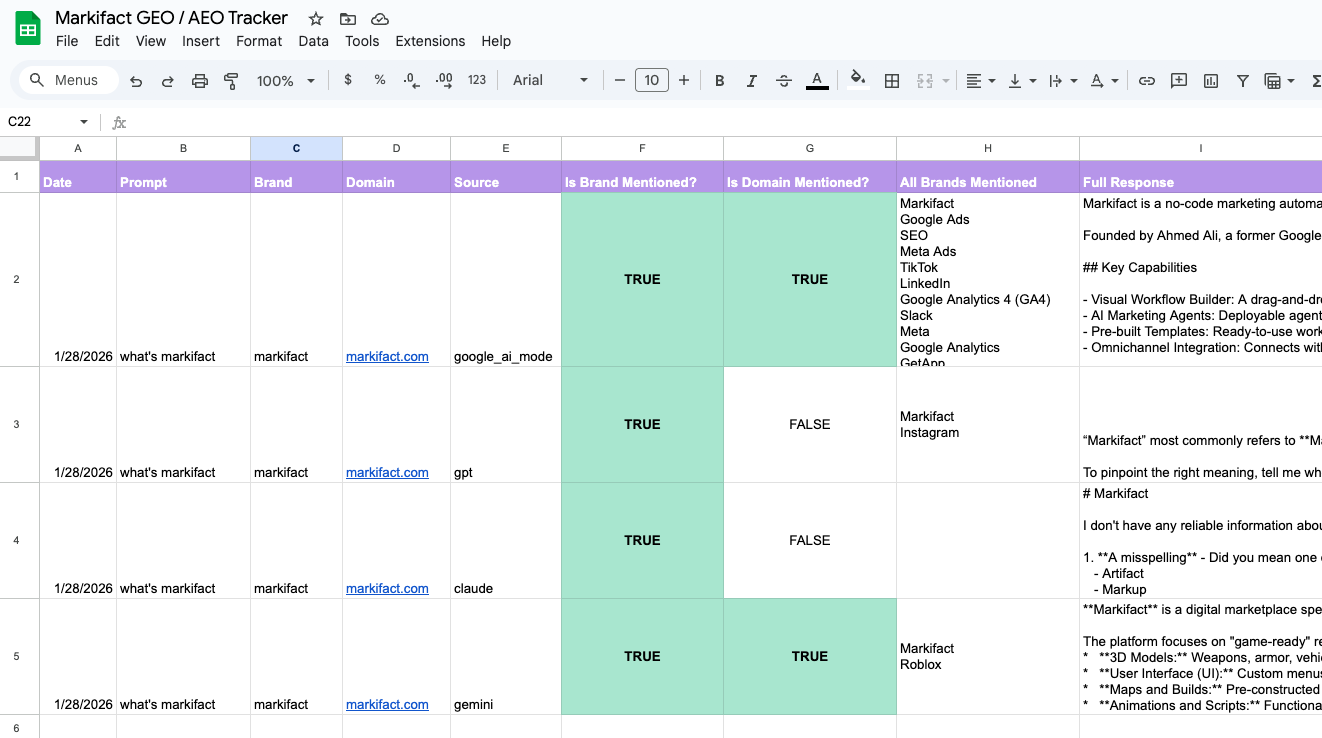Viewport: 1322px width, 738px height.
Task: Star the Markifact GEO / AEO Tracker spreadsheet
Action: (x=315, y=17)
